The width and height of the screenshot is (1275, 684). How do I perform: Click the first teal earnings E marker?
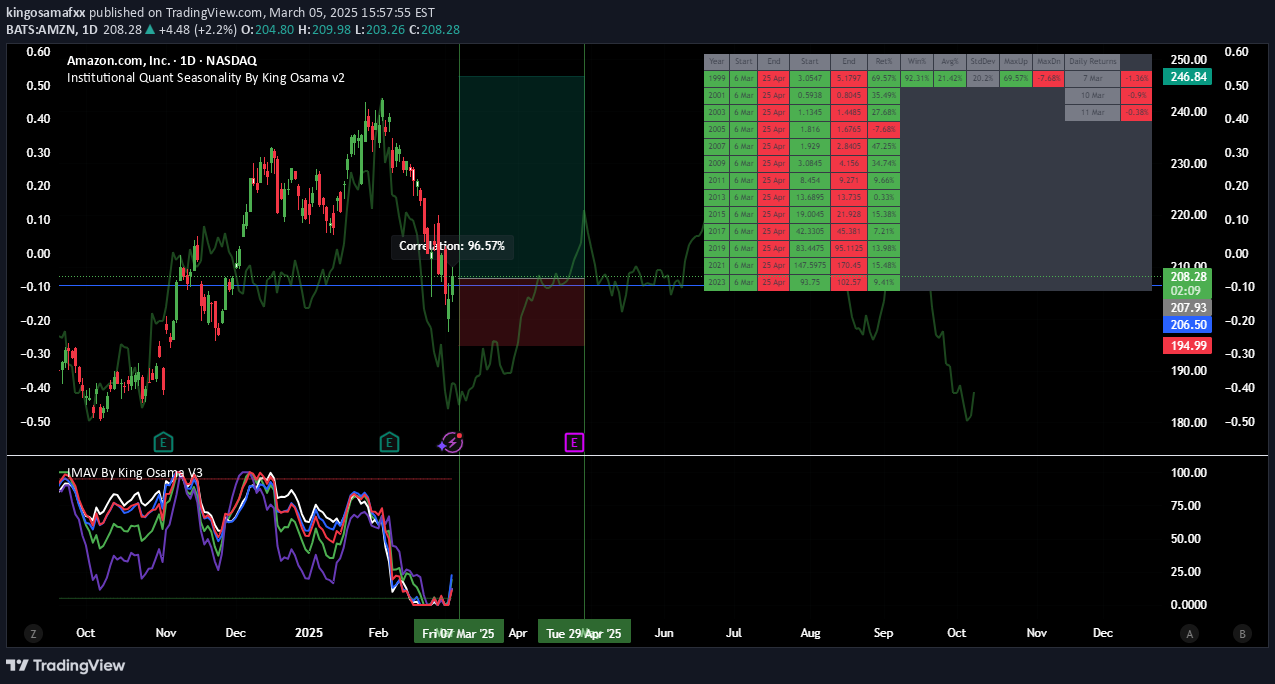pyautogui.click(x=163, y=442)
